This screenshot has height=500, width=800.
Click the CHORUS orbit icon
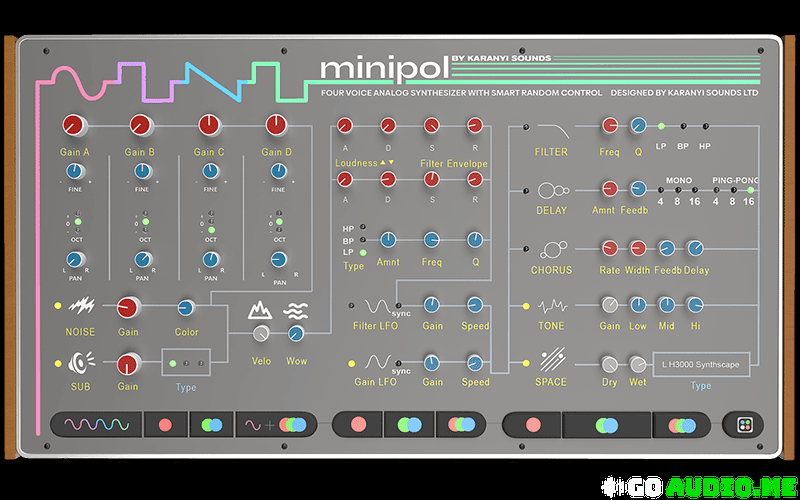click(553, 249)
